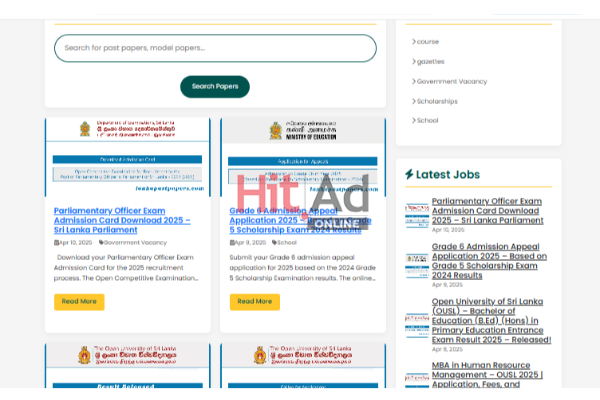Select the School category in sidebar
Image resolution: width=600 pixels, height=400 pixels.
coord(428,120)
